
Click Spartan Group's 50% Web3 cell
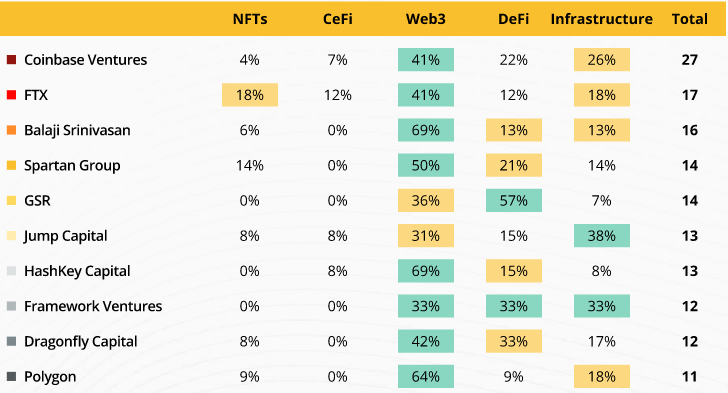click(x=426, y=165)
